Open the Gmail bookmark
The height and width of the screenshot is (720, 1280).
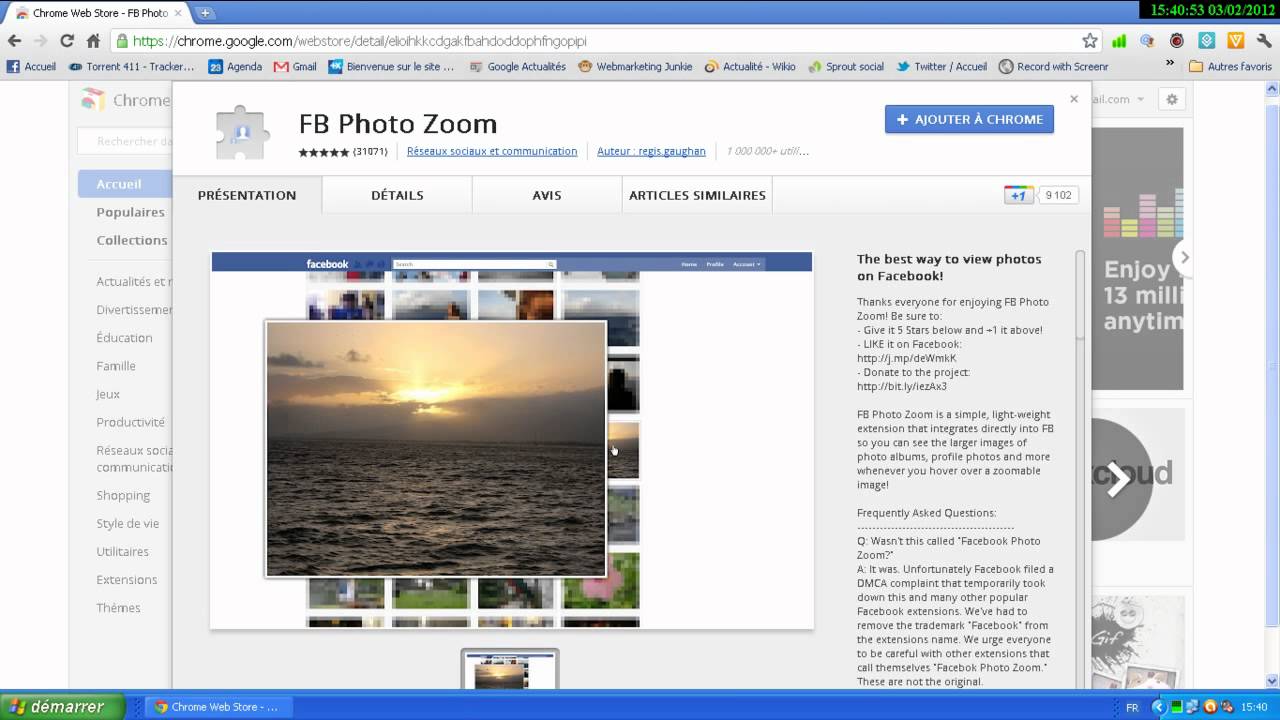295,67
